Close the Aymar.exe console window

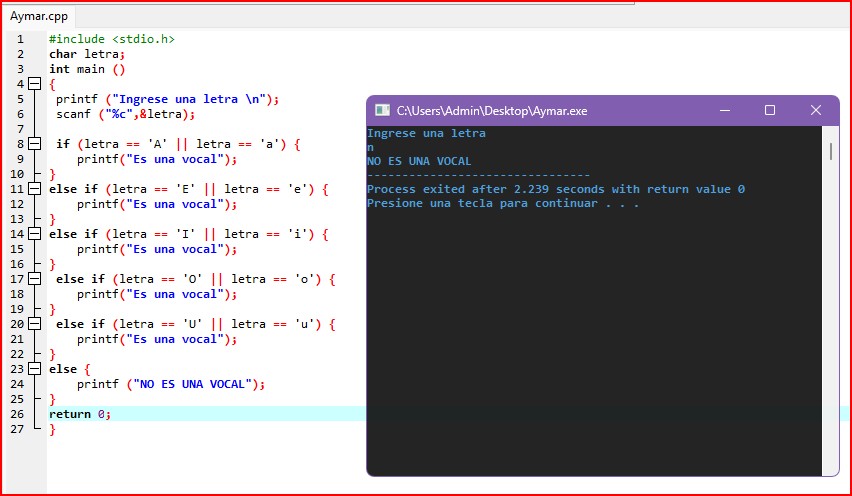815,110
